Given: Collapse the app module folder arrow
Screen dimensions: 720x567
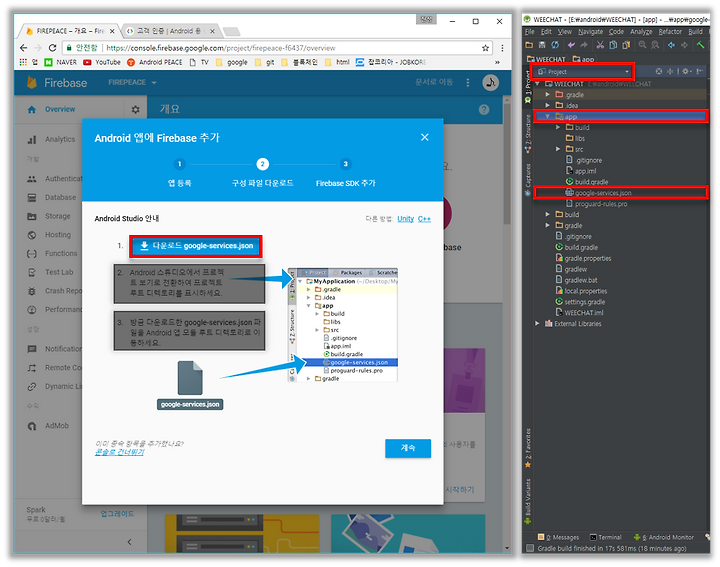Looking at the screenshot, I should point(547,117).
